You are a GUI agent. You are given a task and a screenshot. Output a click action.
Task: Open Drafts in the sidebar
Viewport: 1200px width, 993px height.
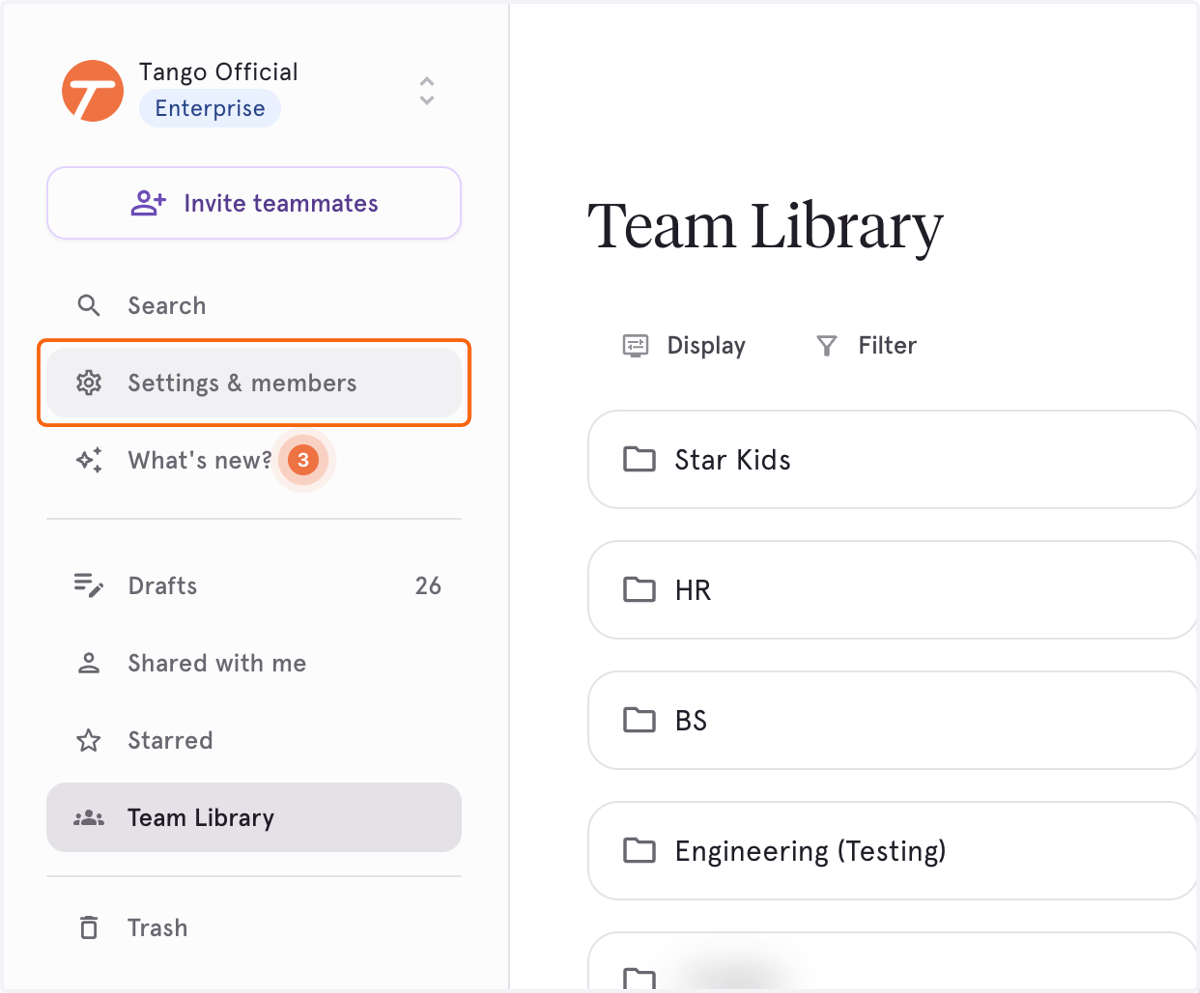pos(254,586)
